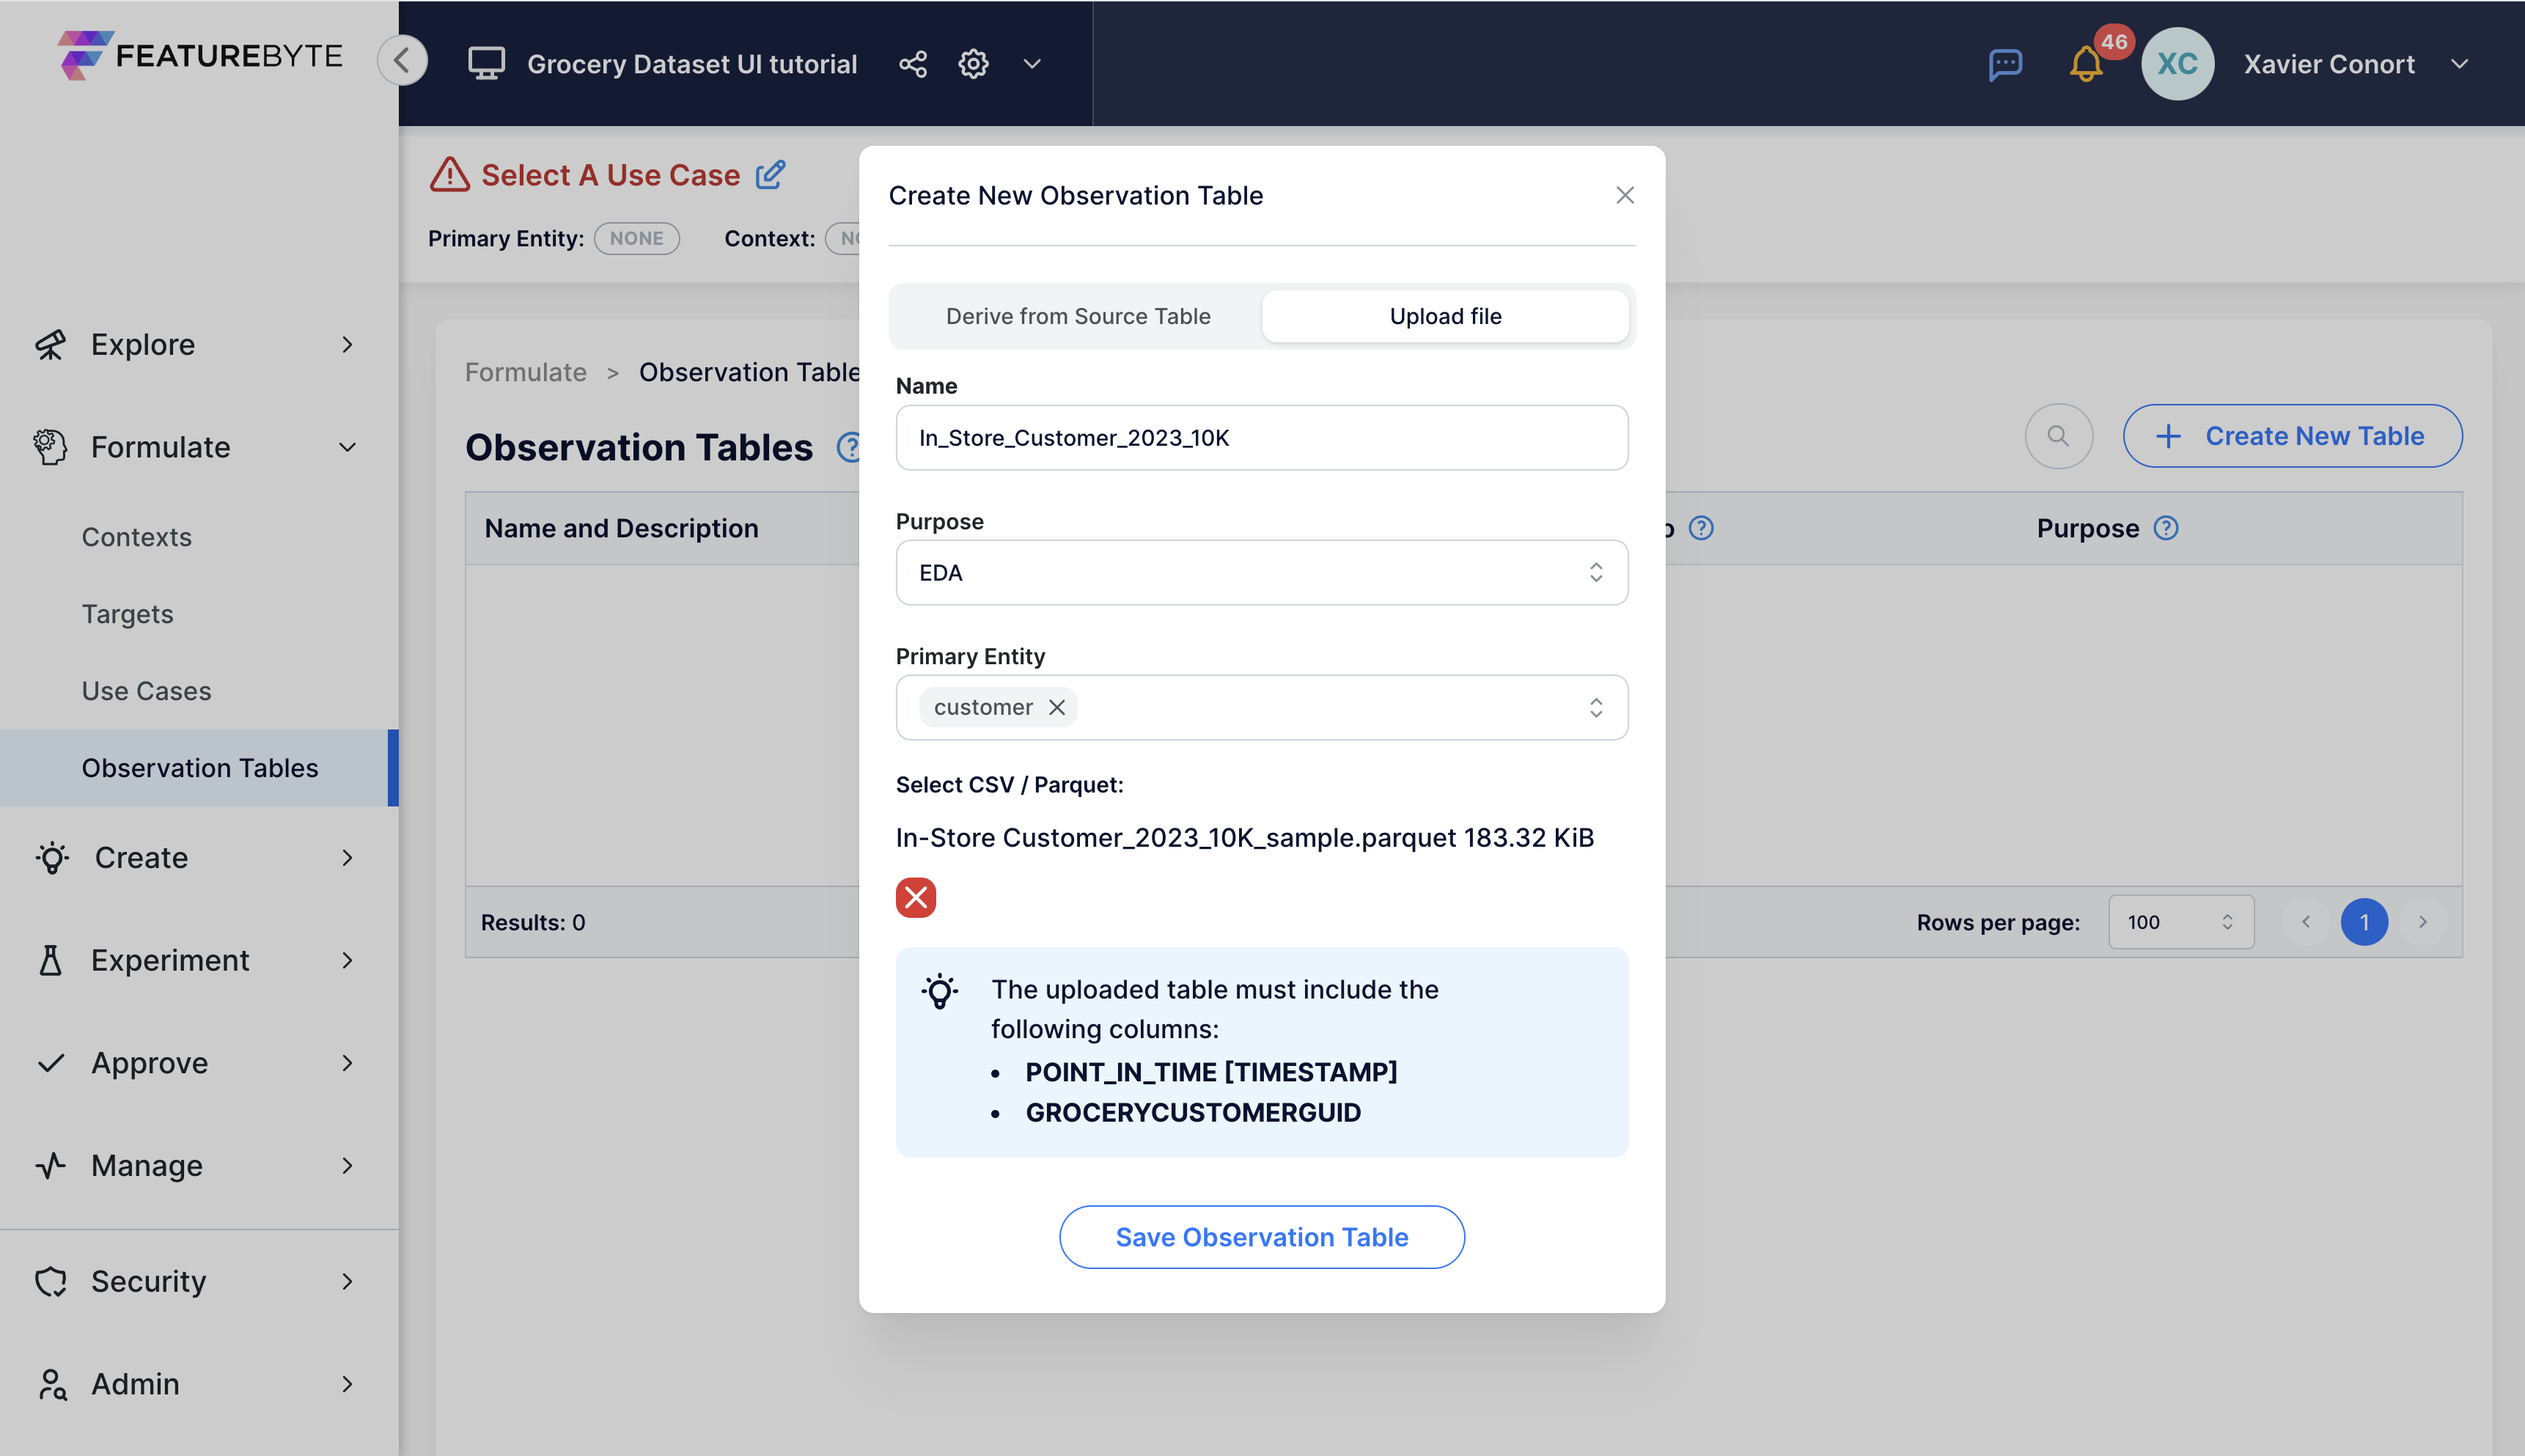Image resolution: width=2525 pixels, height=1456 pixels.
Task: Click the Security shield icon
Action: coord(50,1281)
